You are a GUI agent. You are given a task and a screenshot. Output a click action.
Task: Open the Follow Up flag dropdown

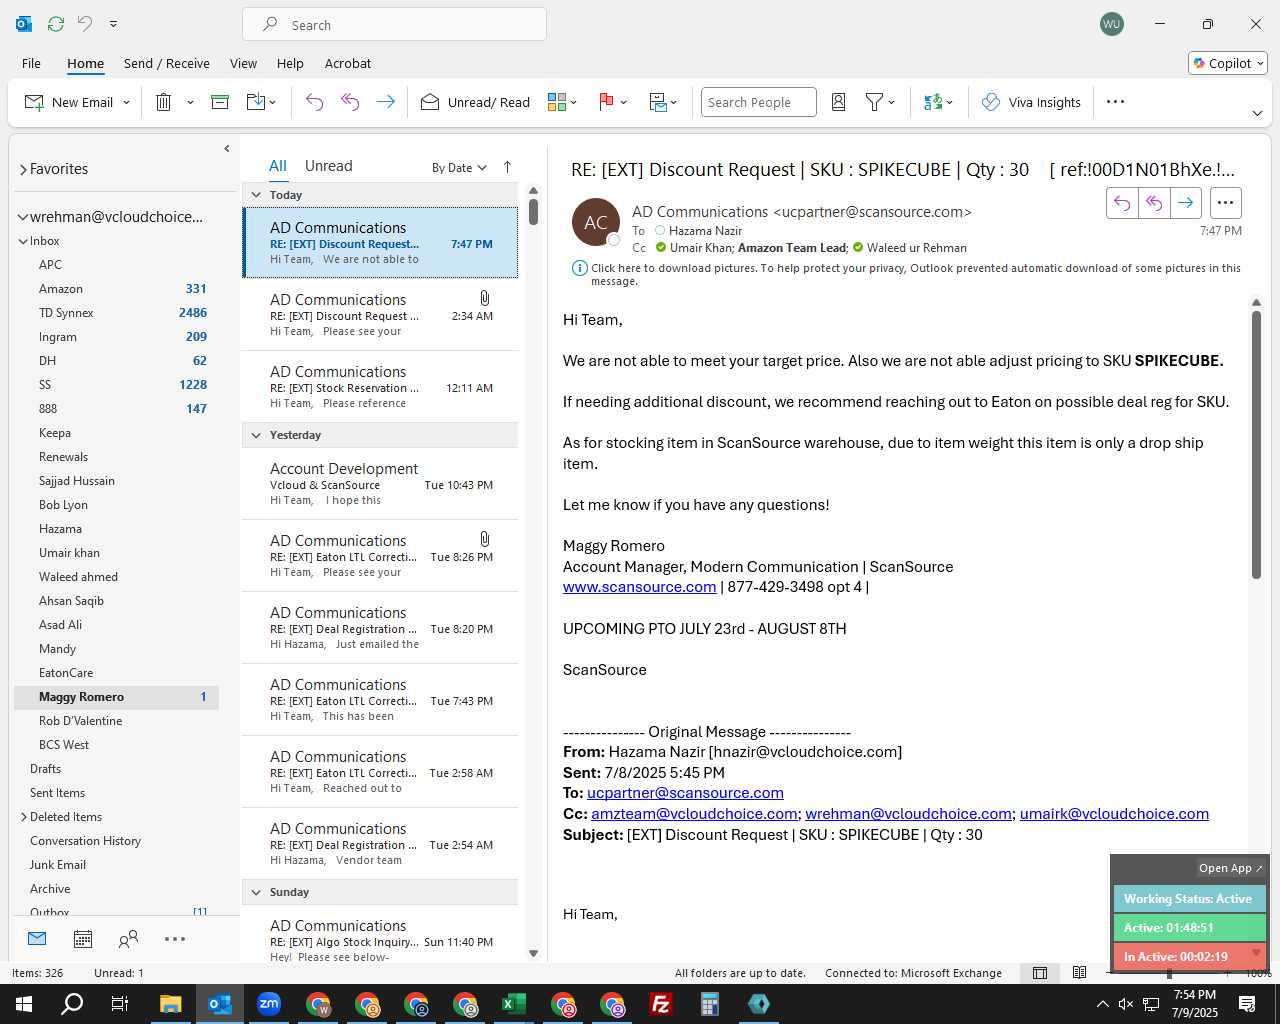tap(612, 102)
